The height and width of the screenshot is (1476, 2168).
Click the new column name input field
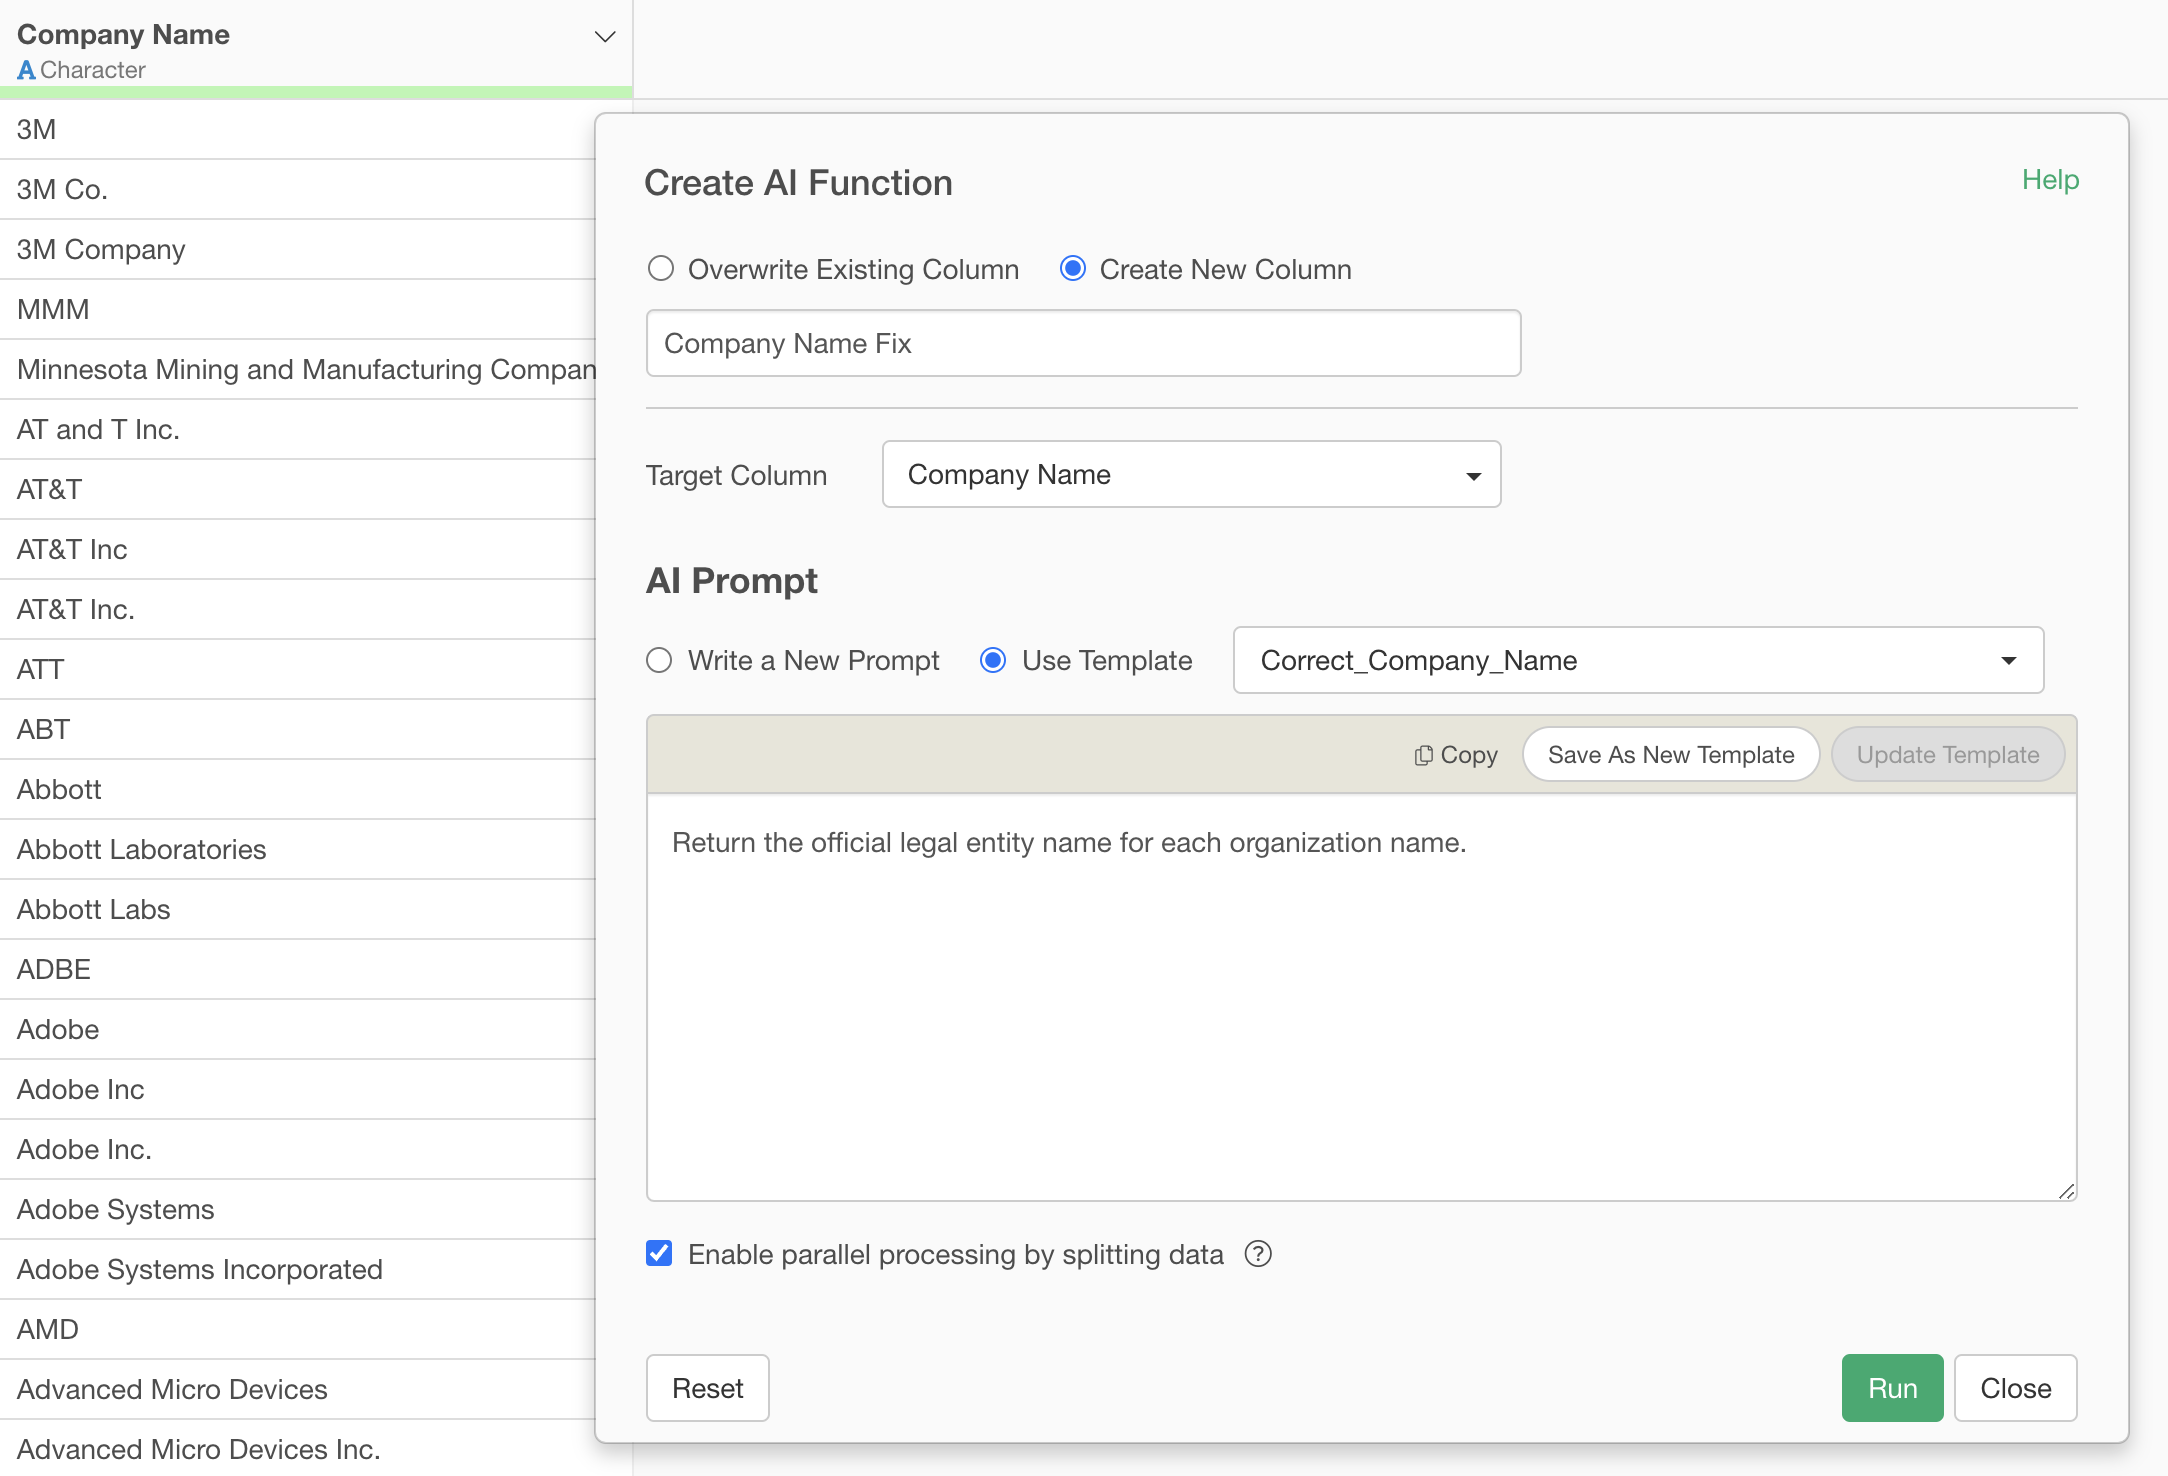(1083, 344)
